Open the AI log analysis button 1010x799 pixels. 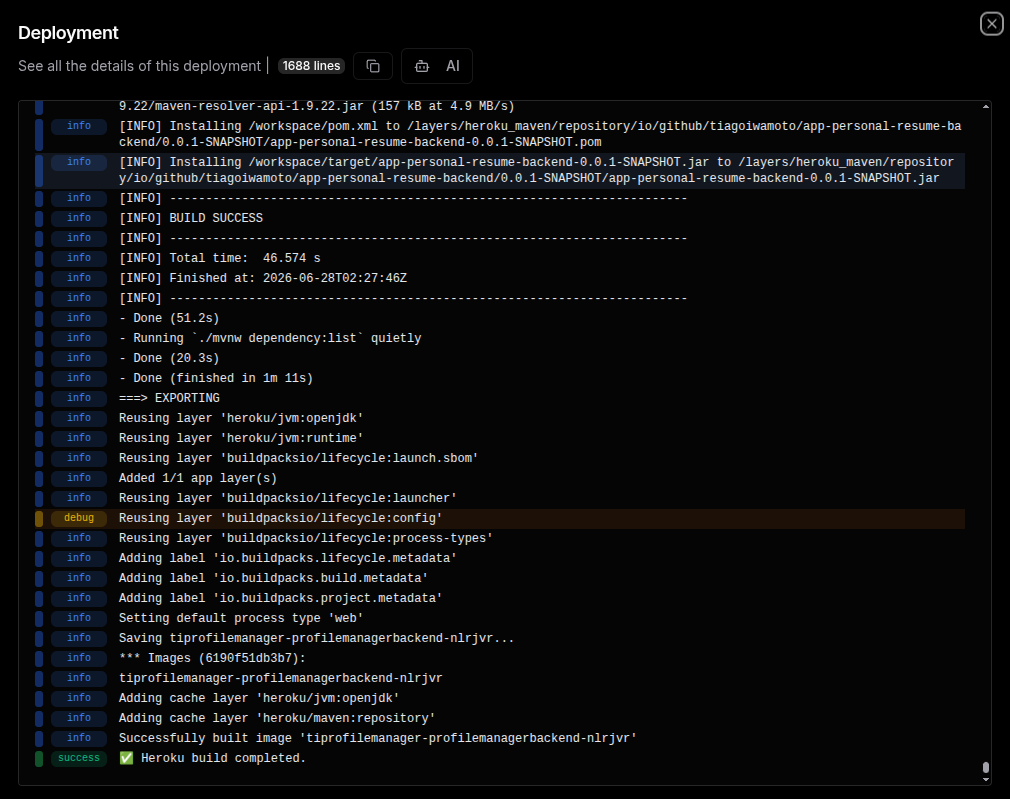coord(437,66)
